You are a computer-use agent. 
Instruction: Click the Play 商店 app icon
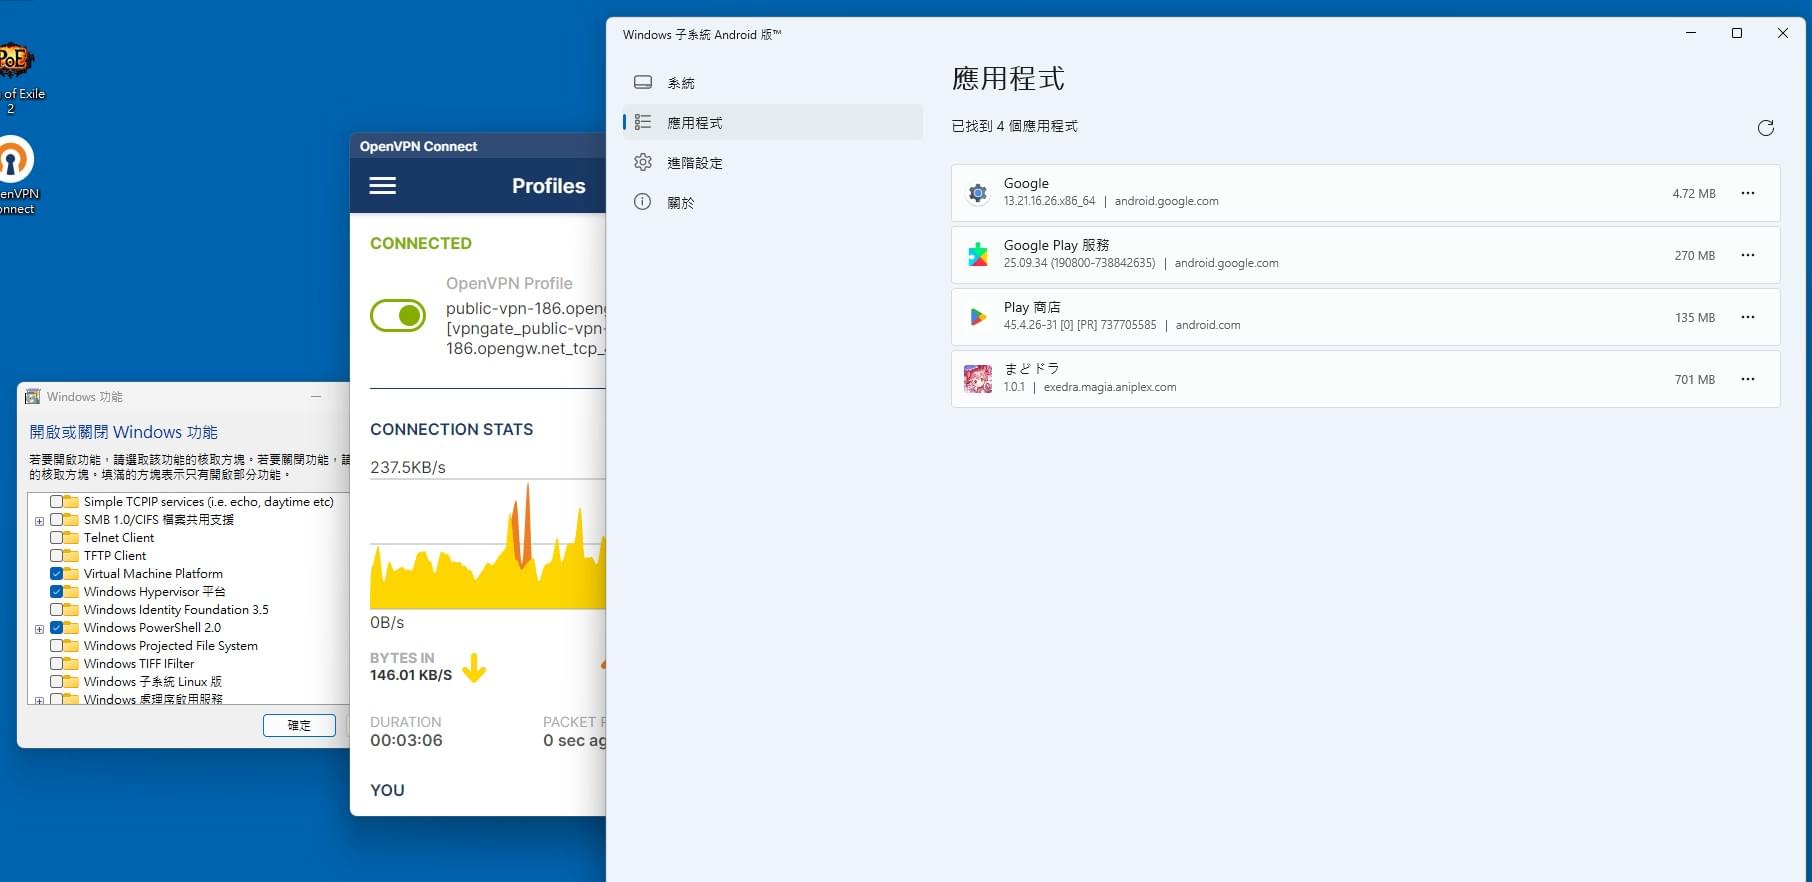978,317
